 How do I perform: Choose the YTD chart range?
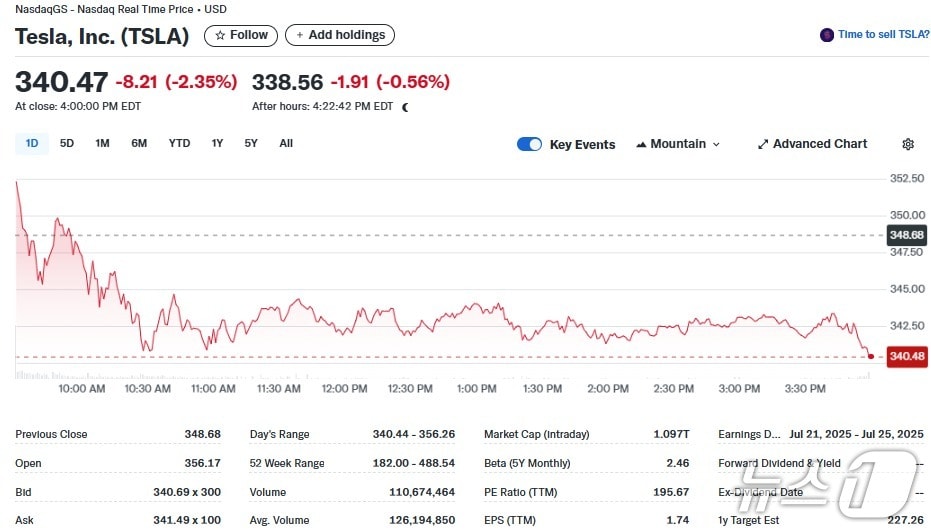coord(179,143)
